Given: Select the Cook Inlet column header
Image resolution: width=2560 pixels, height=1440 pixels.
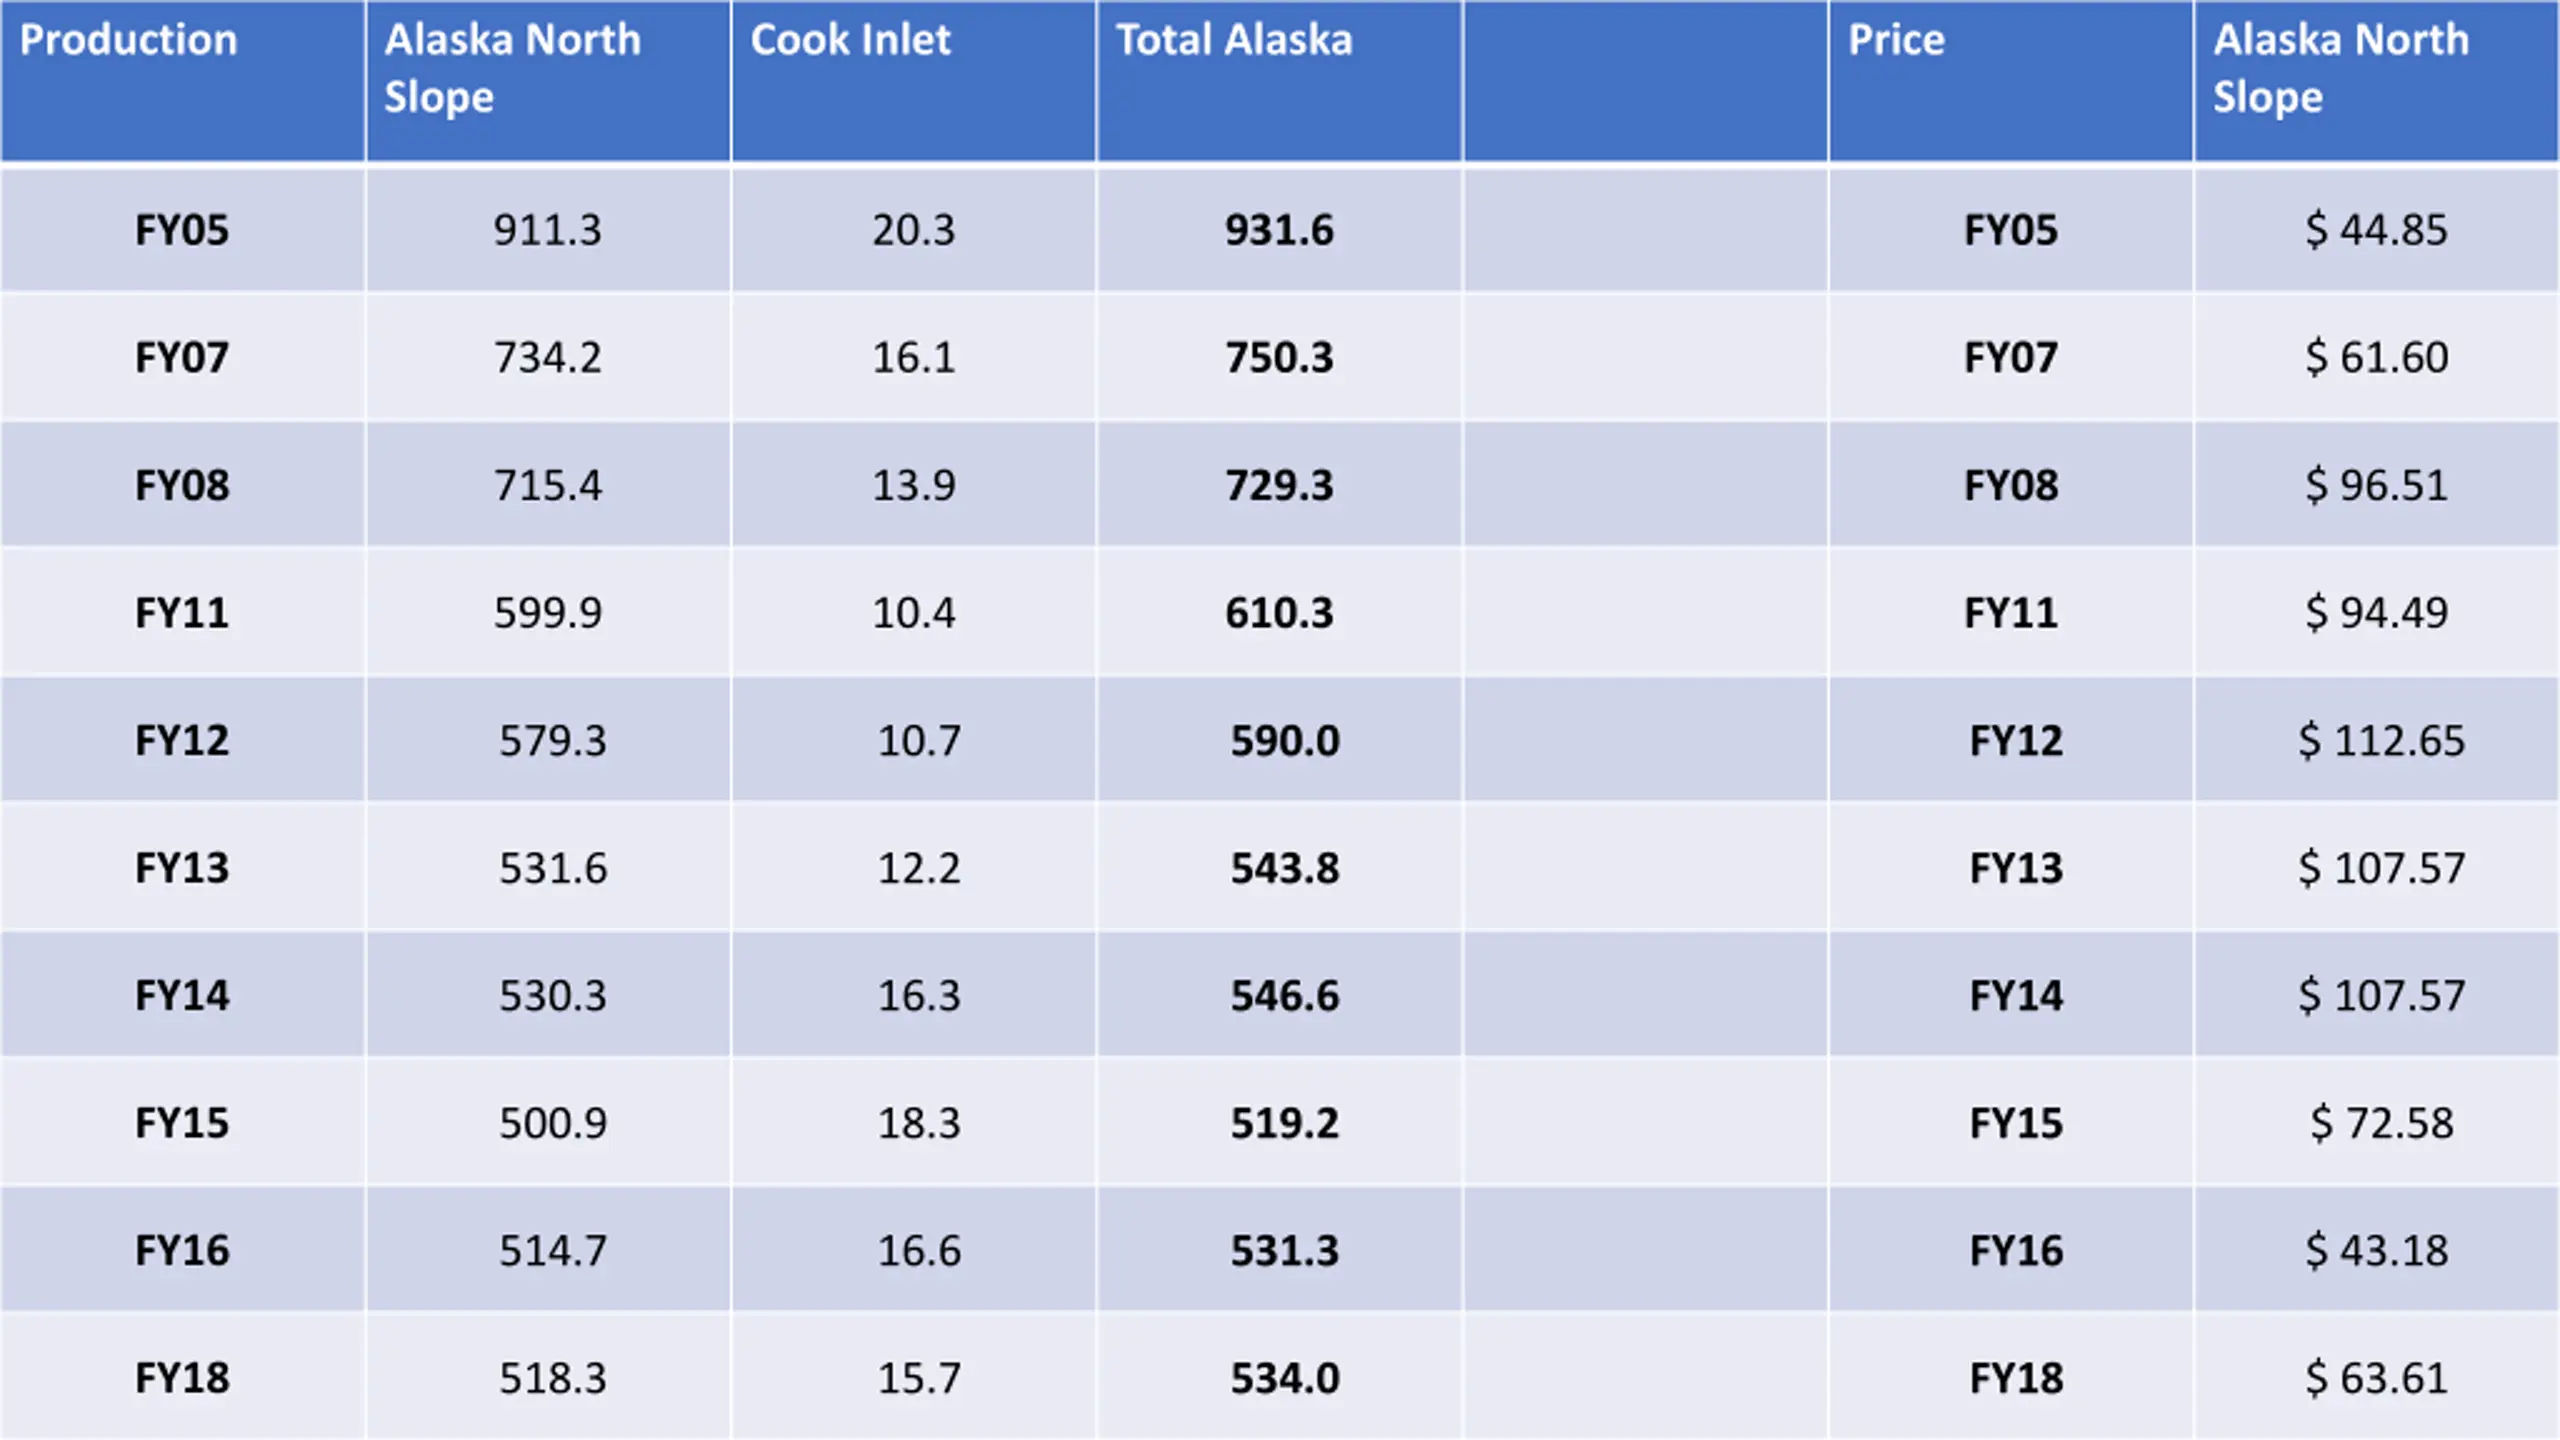Looking at the screenshot, I should pos(913,80).
